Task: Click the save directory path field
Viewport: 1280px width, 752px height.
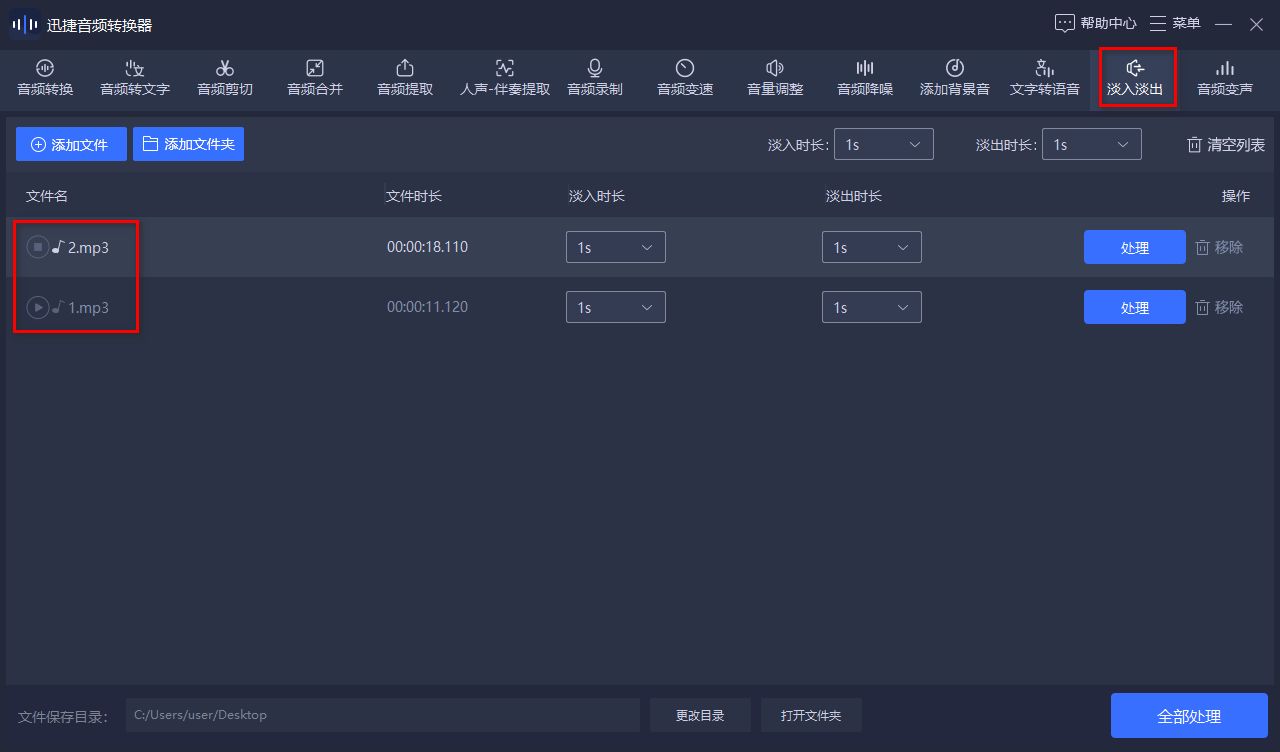Action: pyautogui.click(x=383, y=715)
